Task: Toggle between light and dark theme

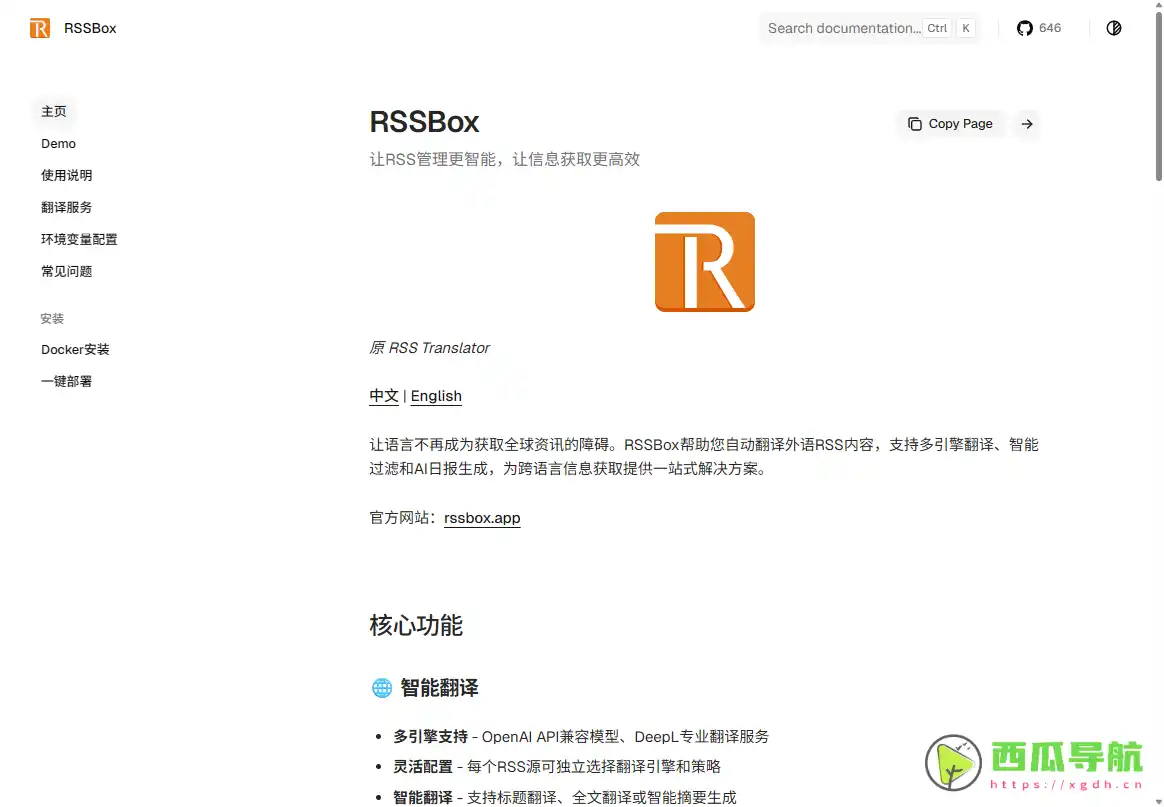Action: [1114, 28]
